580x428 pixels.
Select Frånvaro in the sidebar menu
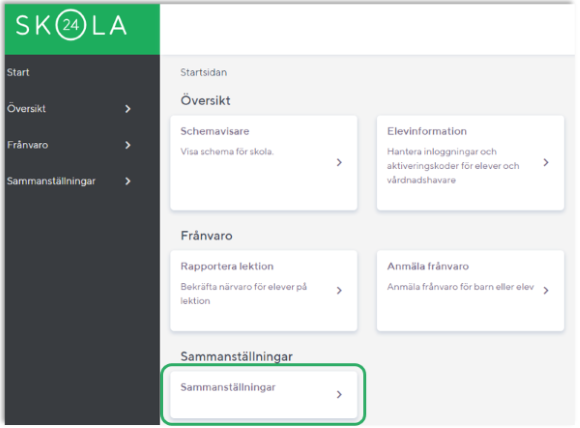(27, 145)
